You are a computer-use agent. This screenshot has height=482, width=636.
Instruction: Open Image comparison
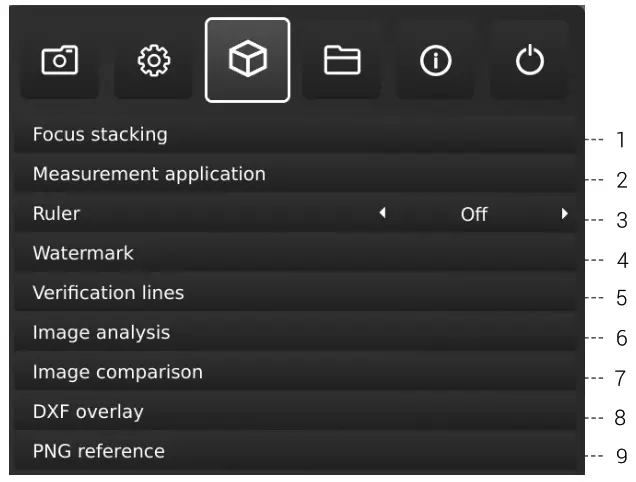[117, 372]
